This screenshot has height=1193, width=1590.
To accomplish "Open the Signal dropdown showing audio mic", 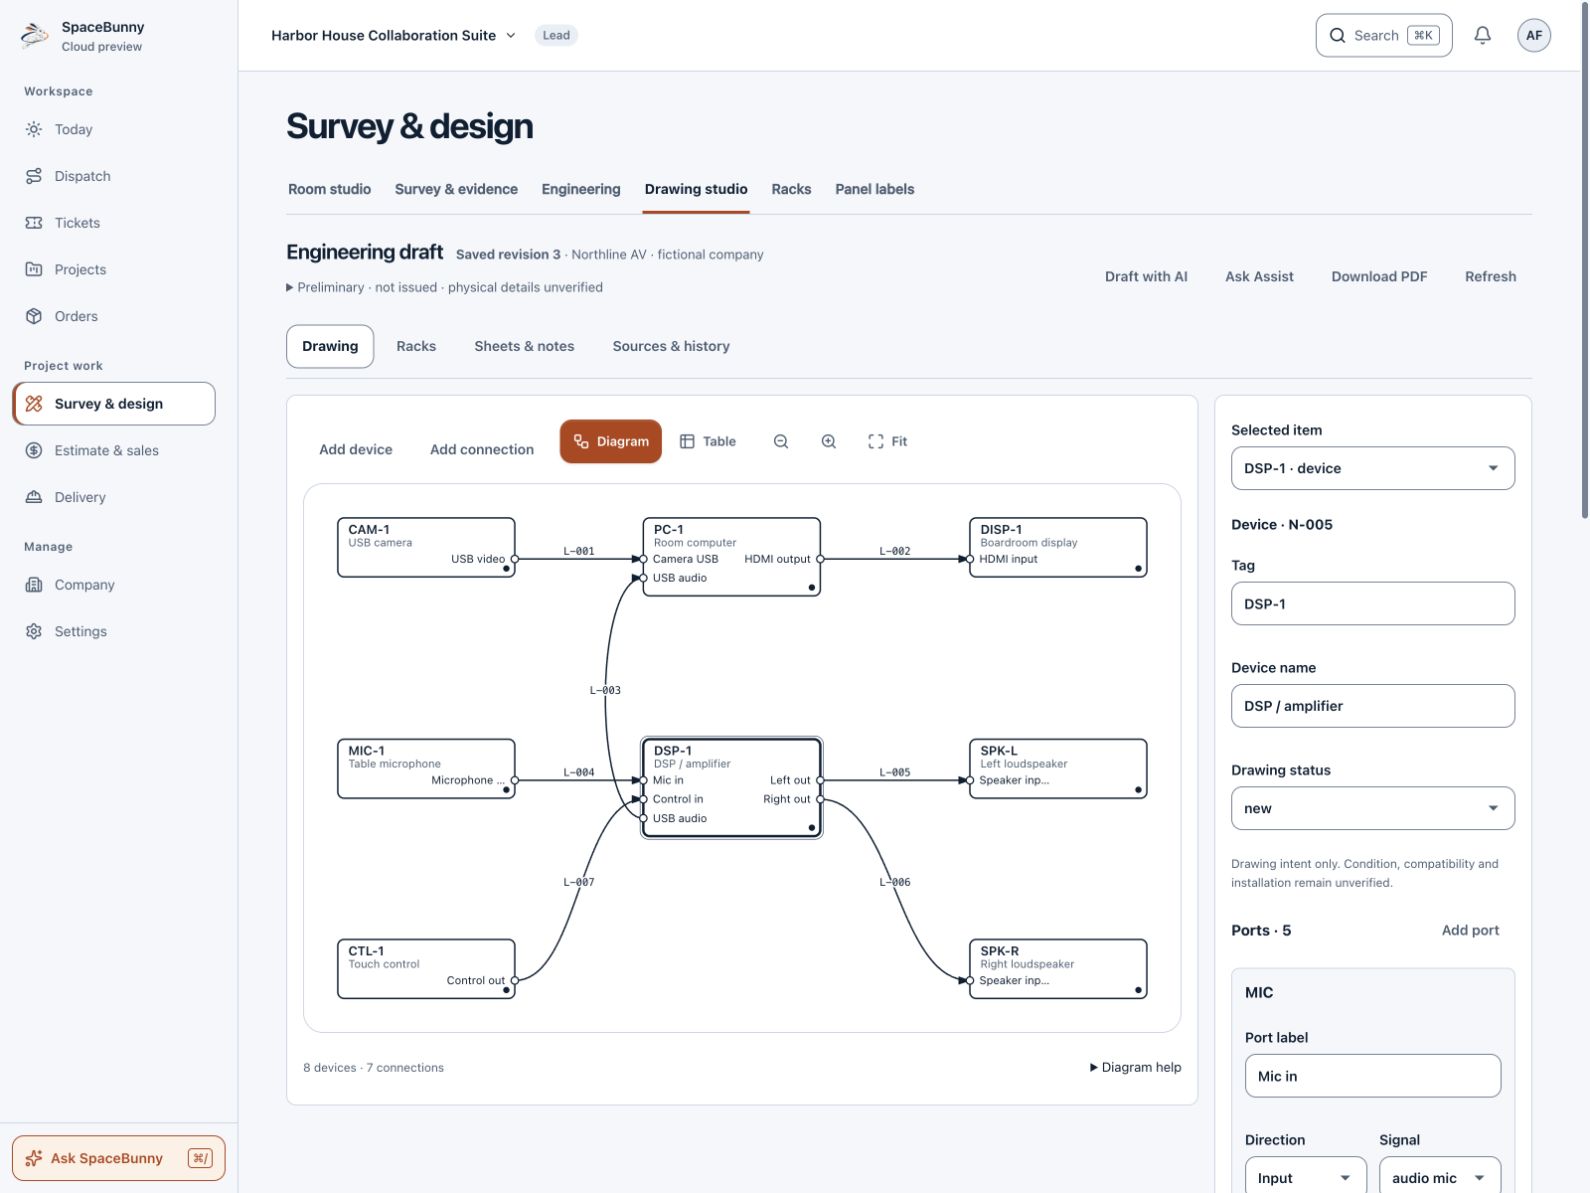I will (1440, 1178).
